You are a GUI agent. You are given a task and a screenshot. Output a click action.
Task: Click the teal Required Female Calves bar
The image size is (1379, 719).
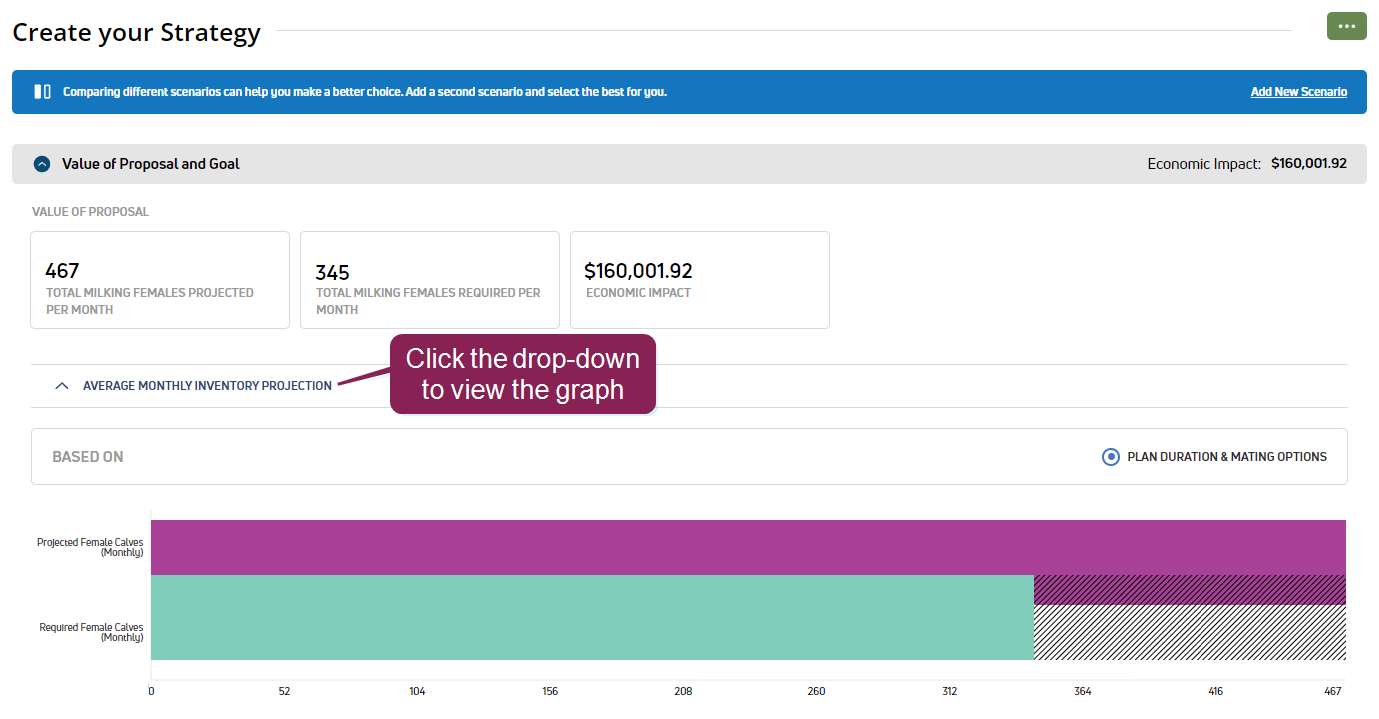(x=592, y=617)
